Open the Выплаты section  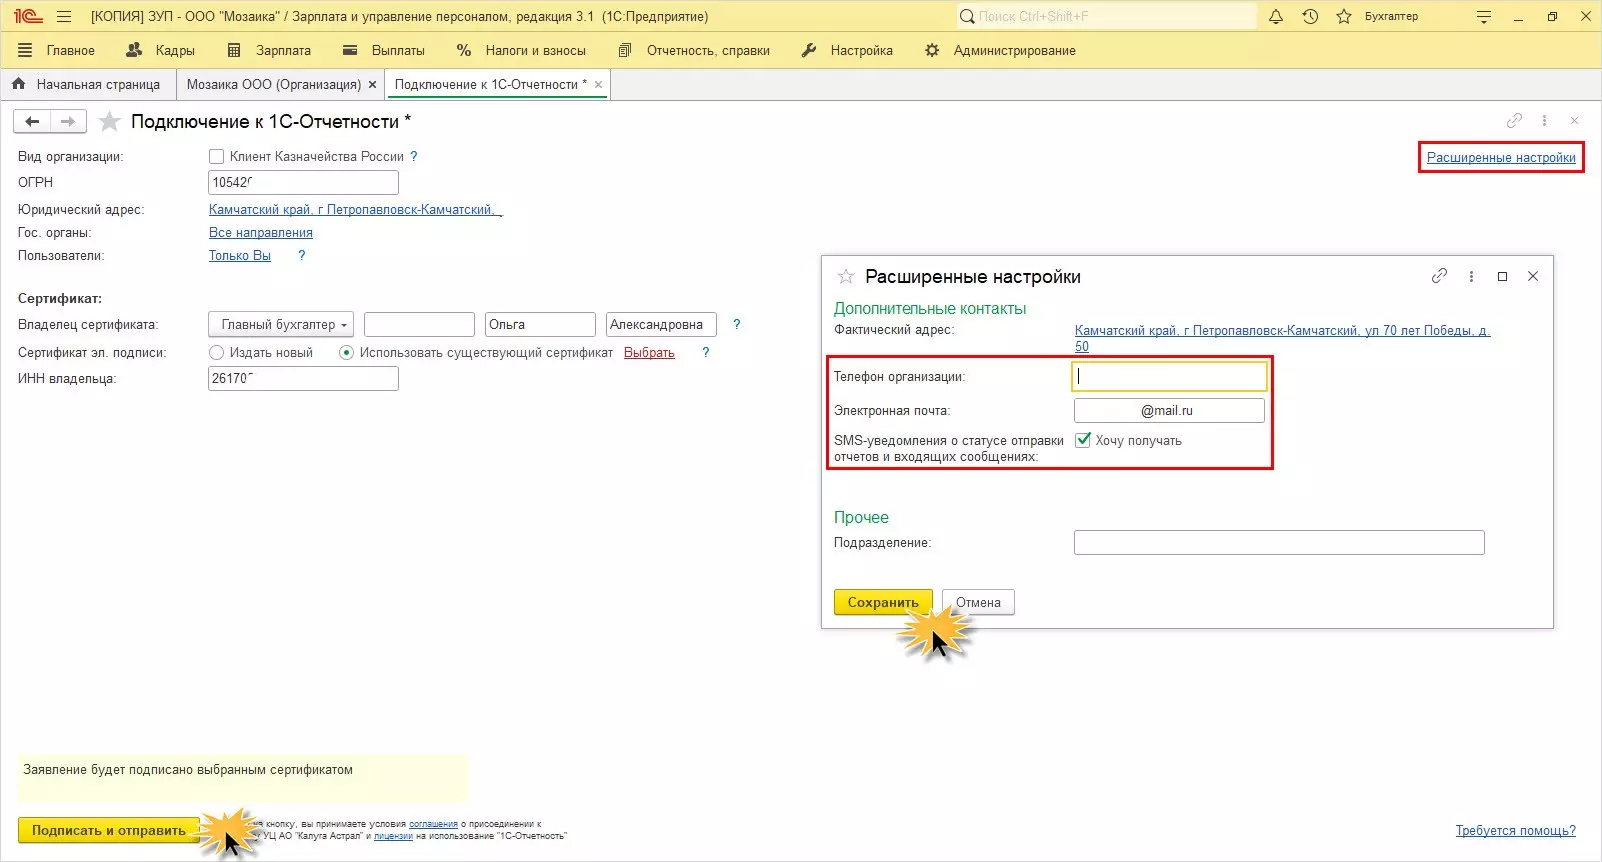pyautogui.click(x=383, y=50)
